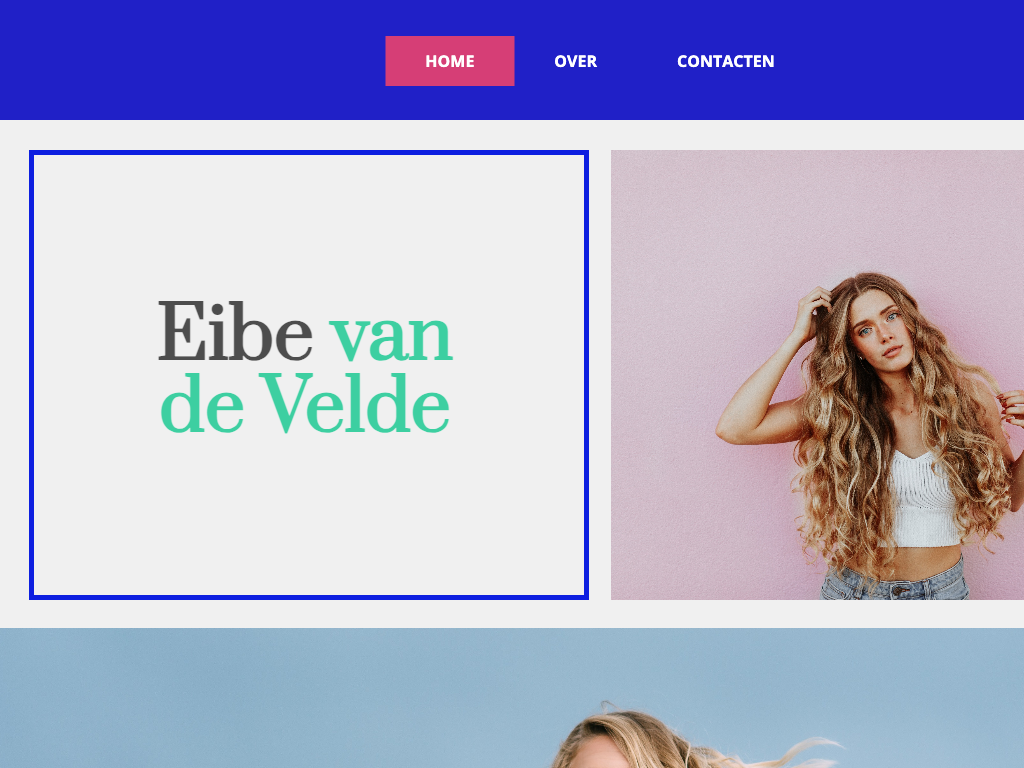Click the green "de Velde" text line
The height and width of the screenshot is (768, 1024).
point(305,403)
